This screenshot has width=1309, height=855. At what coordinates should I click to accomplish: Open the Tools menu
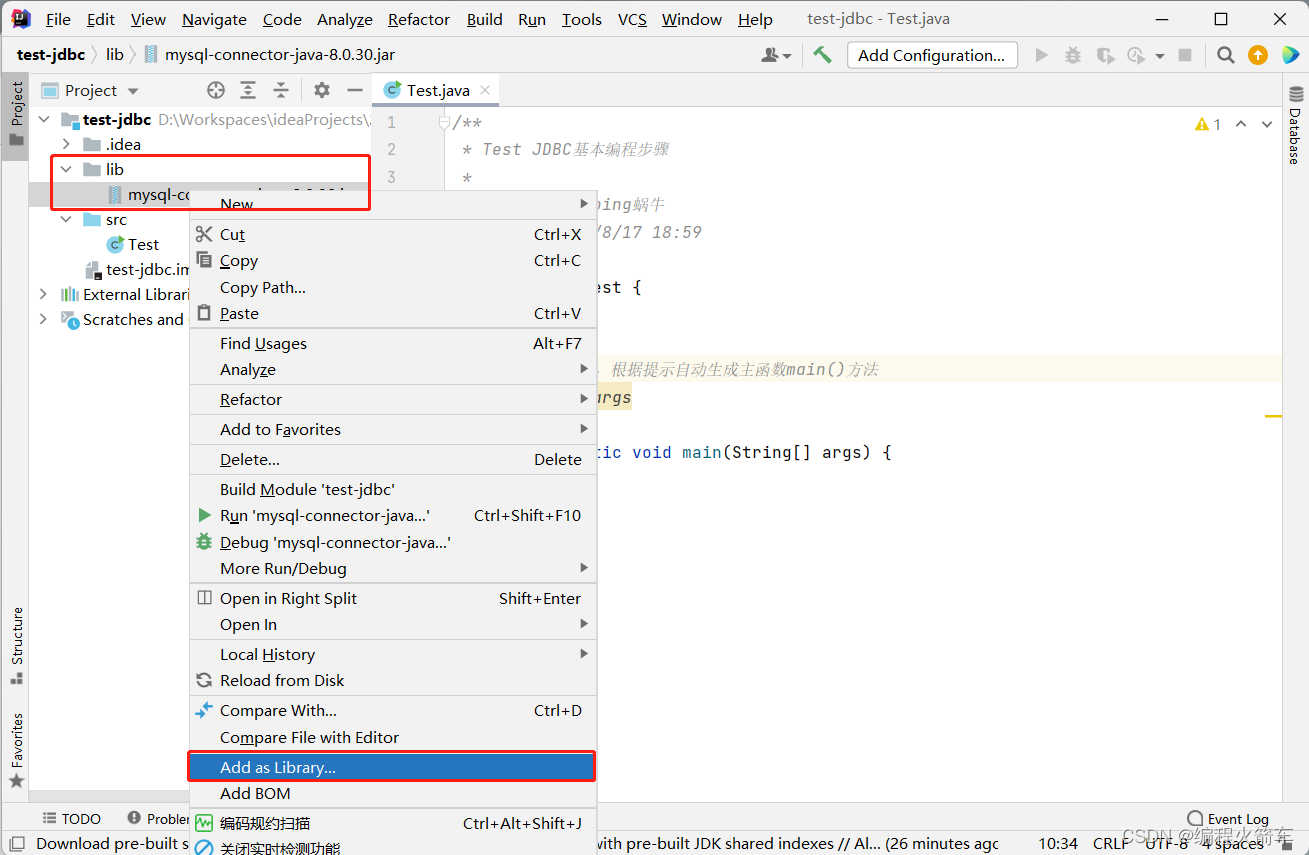581,19
